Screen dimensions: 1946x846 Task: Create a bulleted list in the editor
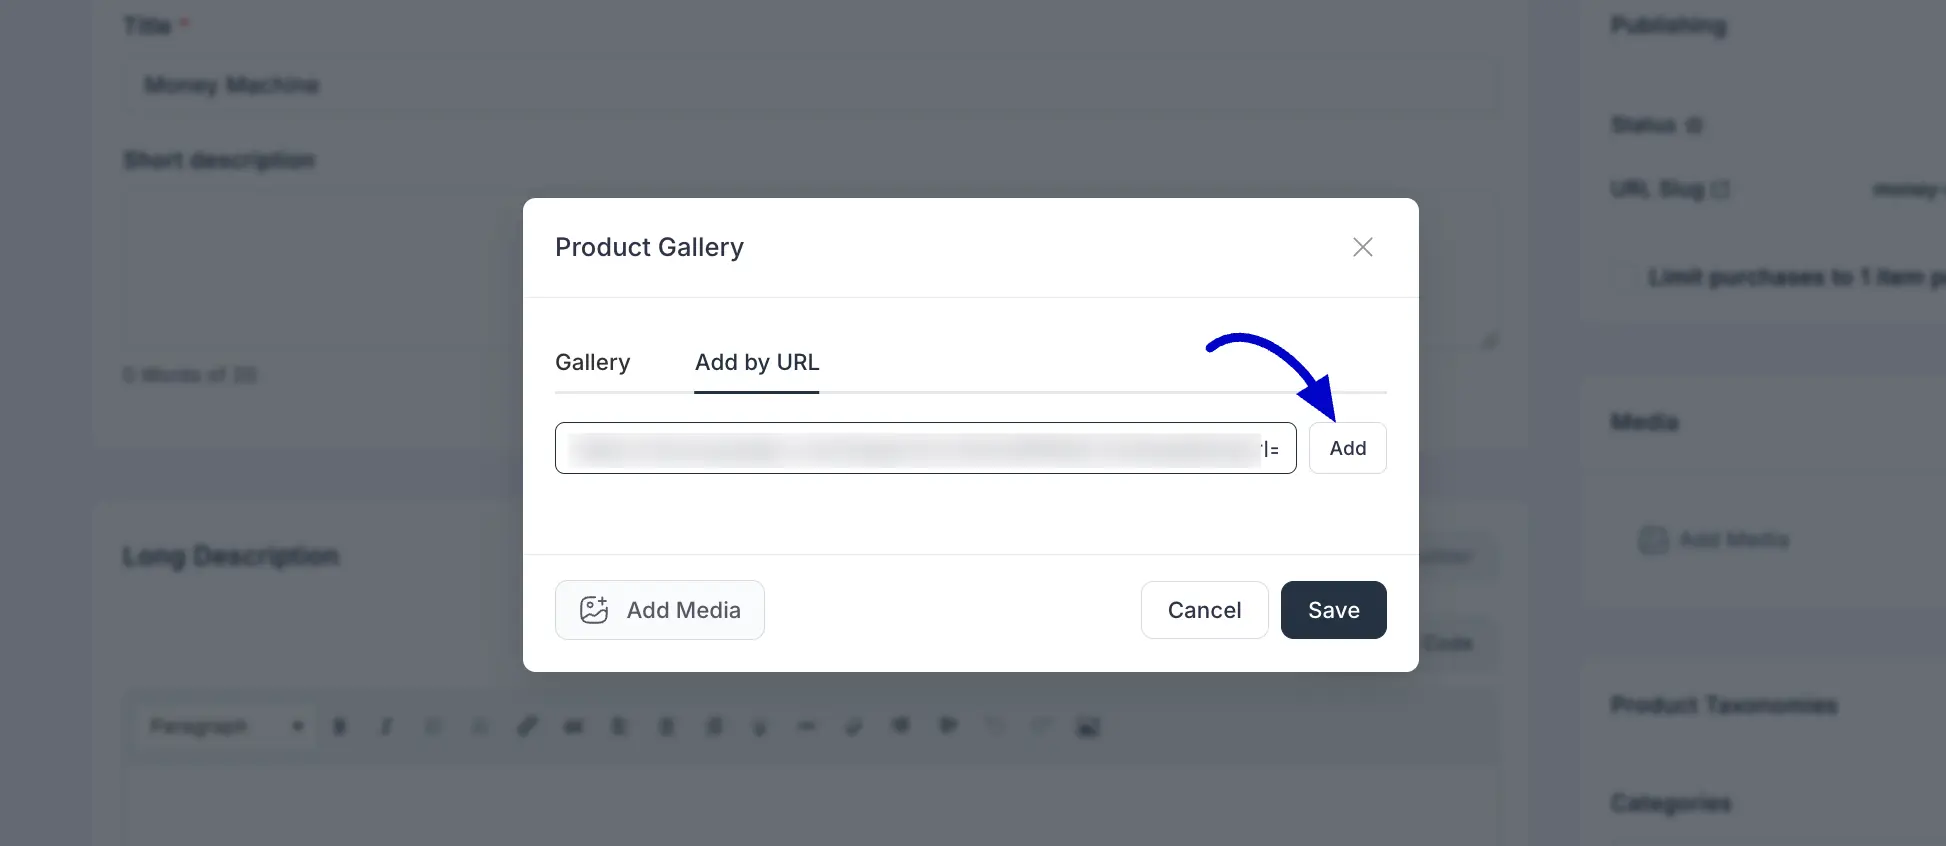click(620, 726)
